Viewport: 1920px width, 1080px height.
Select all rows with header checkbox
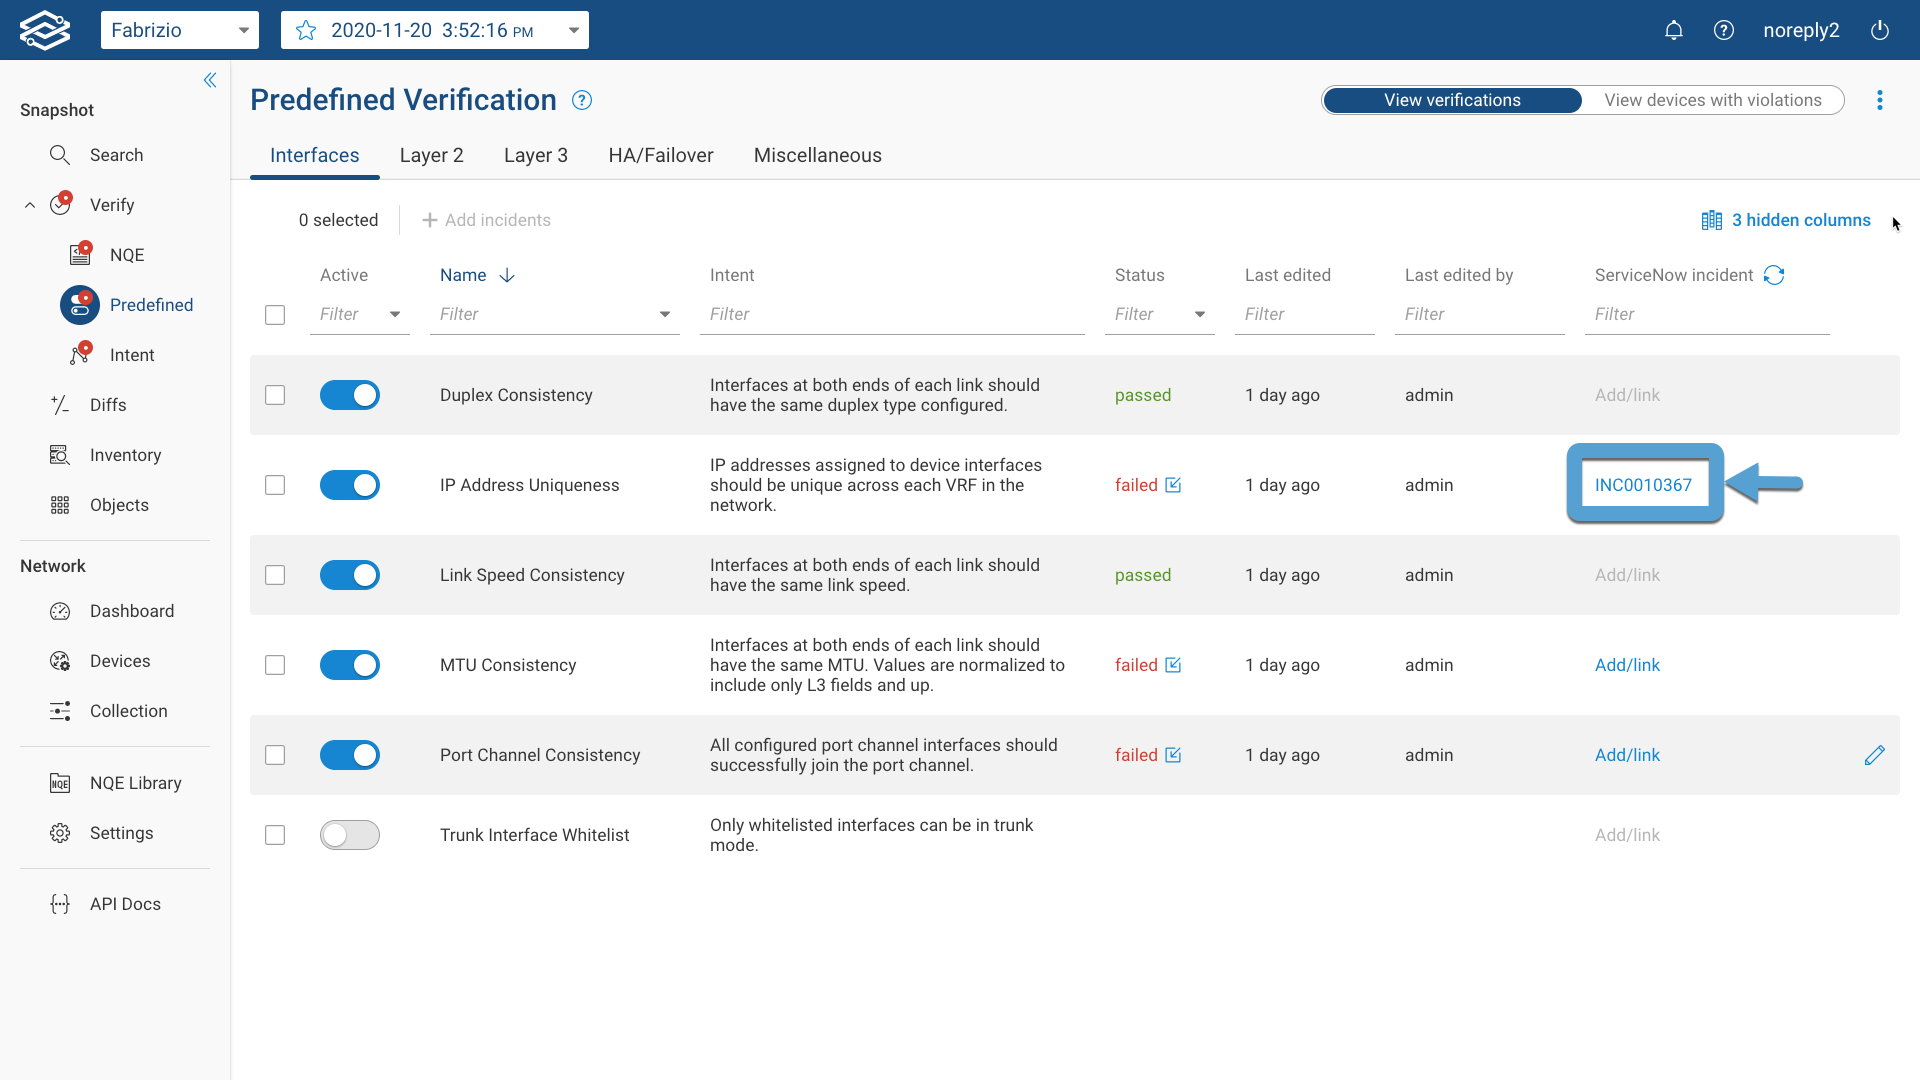click(275, 314)
